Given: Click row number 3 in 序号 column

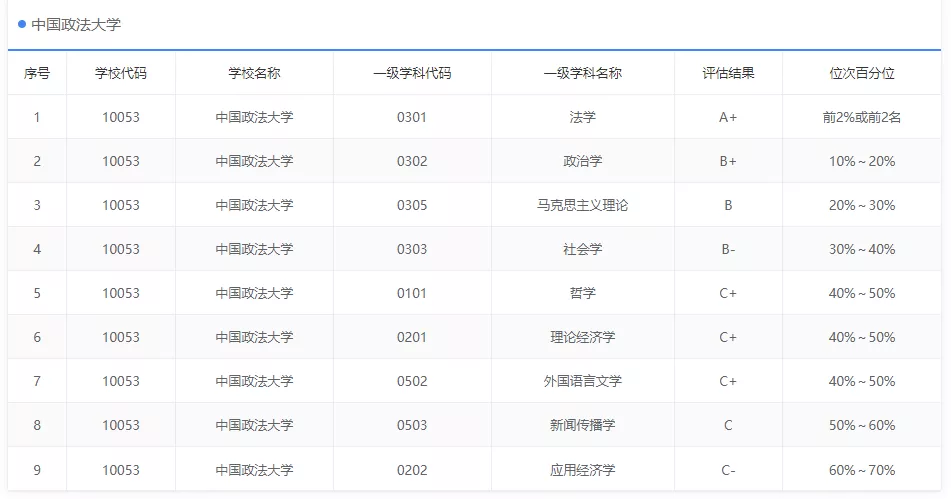Looking at the screenshot, I should tap(37, 205).
